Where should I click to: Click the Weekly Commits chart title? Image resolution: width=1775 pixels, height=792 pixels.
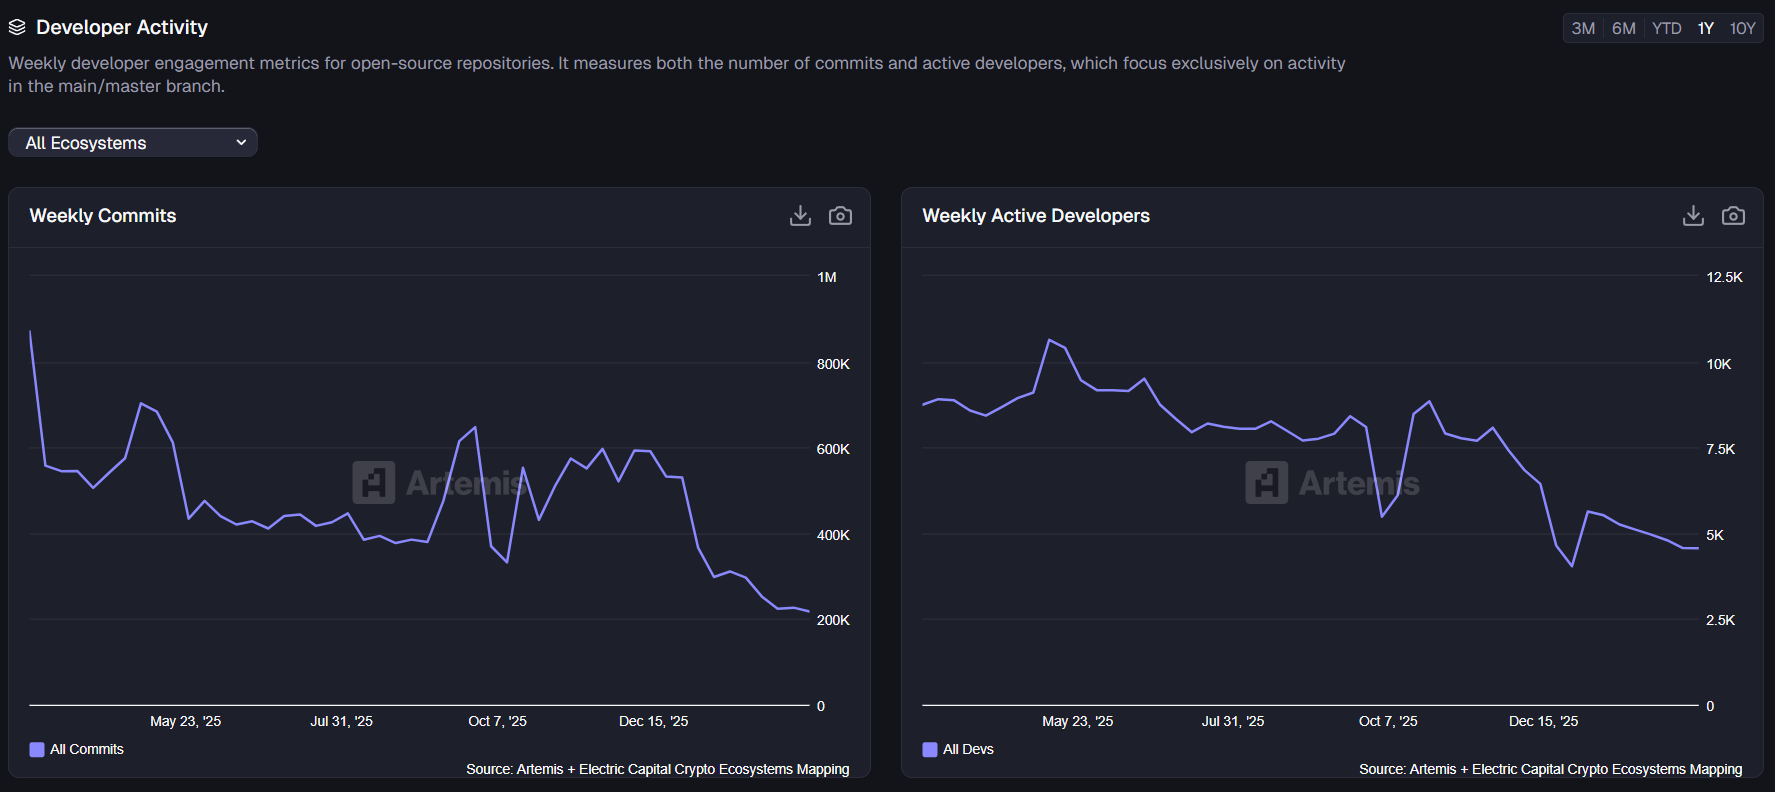(103, 216)
